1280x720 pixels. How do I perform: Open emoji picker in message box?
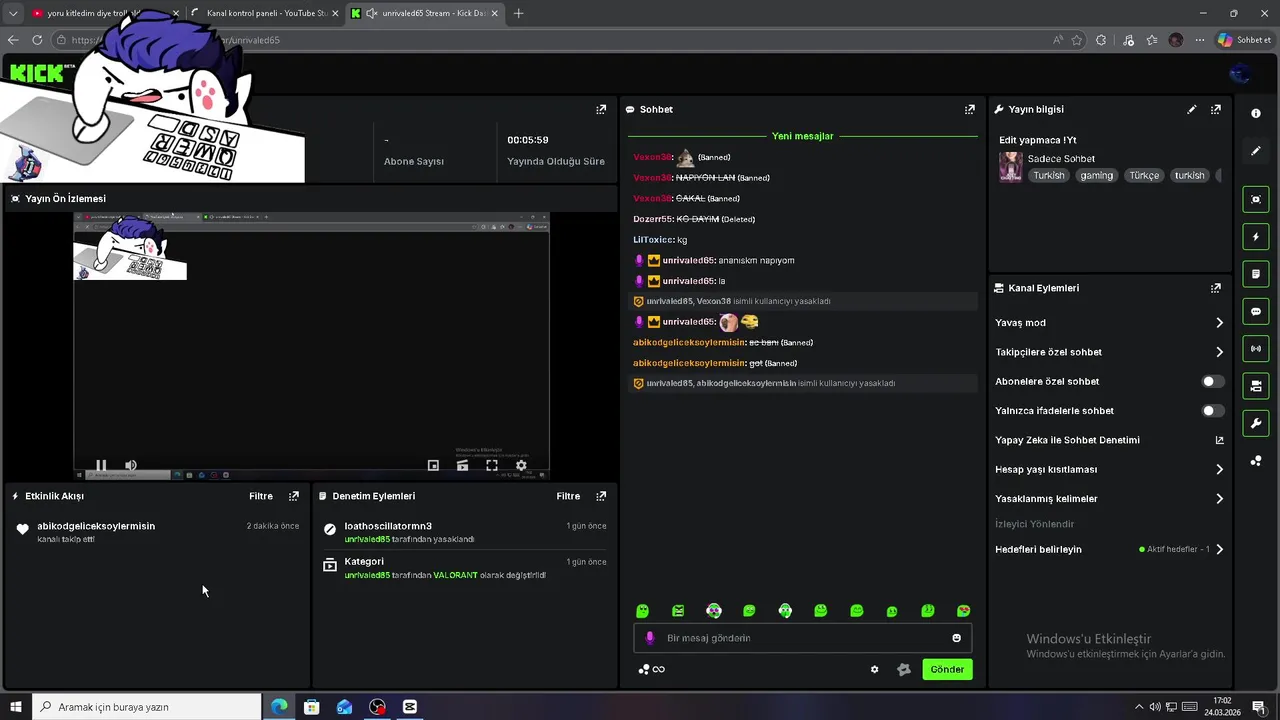coord(956,638)
